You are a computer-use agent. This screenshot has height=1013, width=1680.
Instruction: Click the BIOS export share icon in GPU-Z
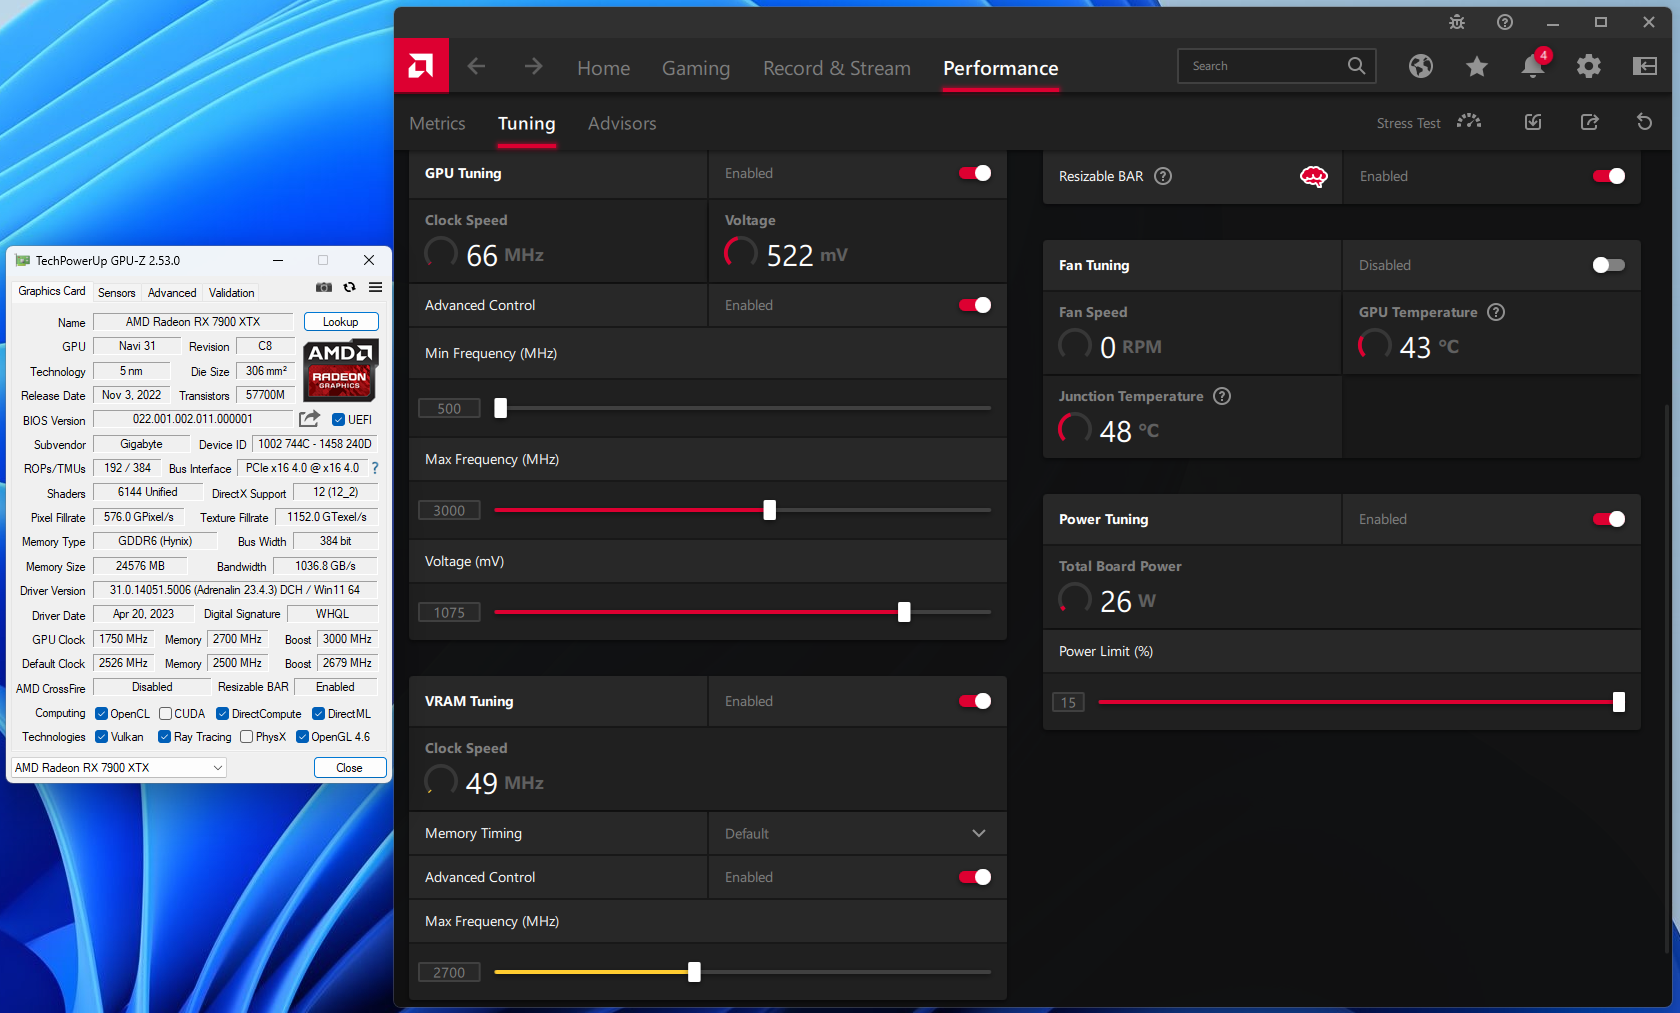[310, 419]
